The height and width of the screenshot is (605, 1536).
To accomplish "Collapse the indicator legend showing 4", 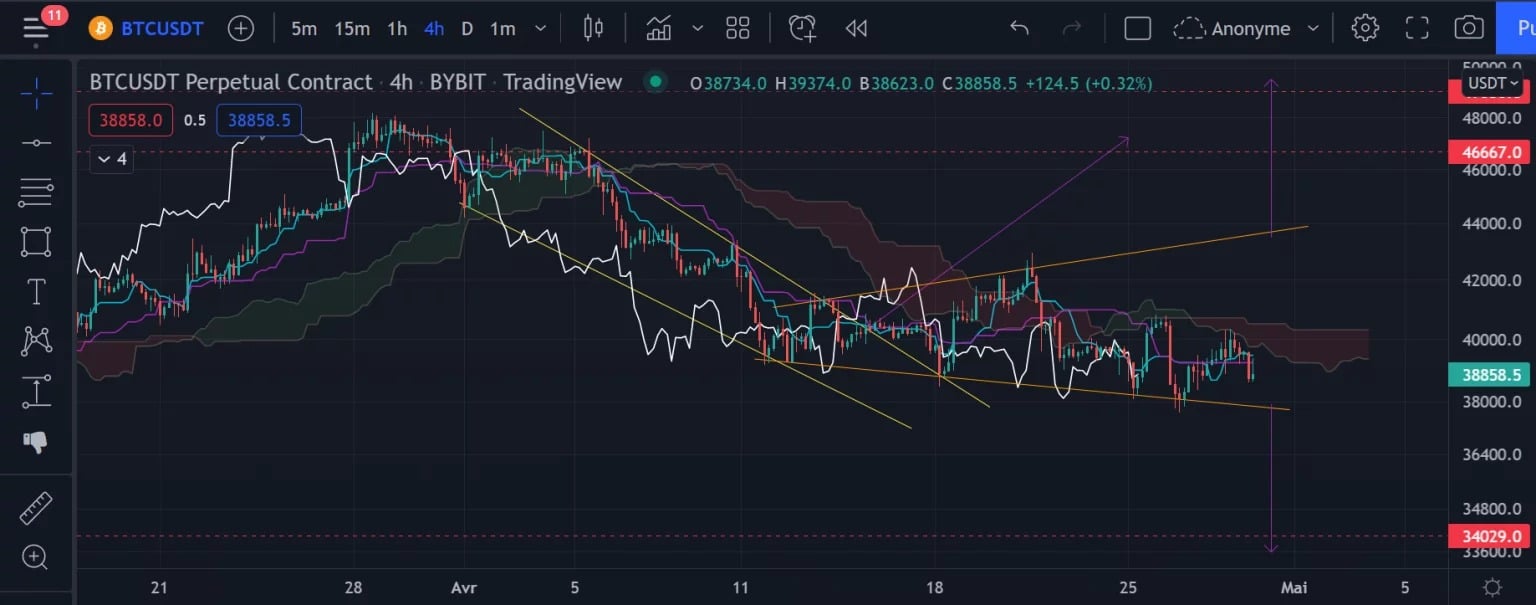I will click(111, 159).
